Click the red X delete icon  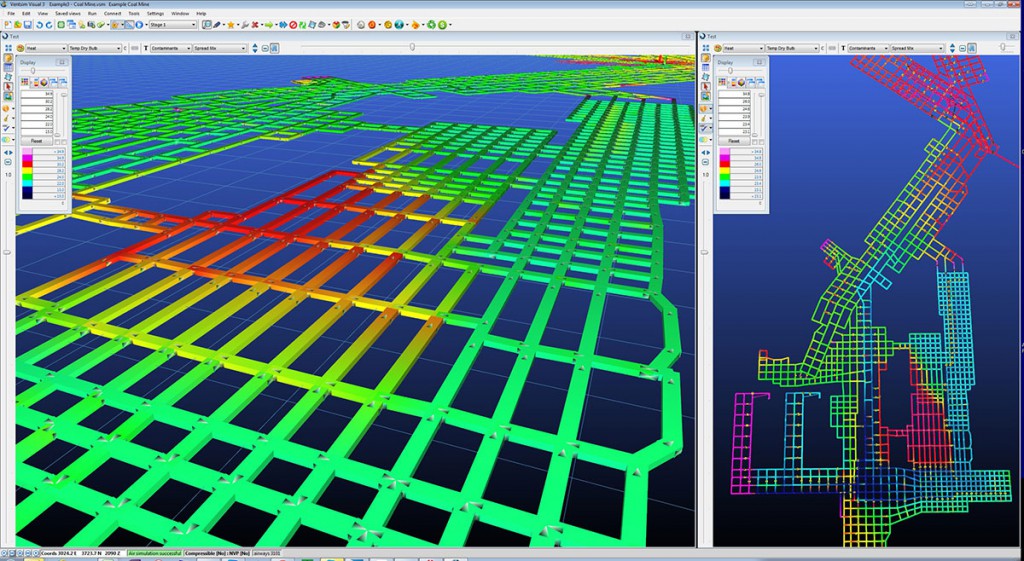point(255,25)
